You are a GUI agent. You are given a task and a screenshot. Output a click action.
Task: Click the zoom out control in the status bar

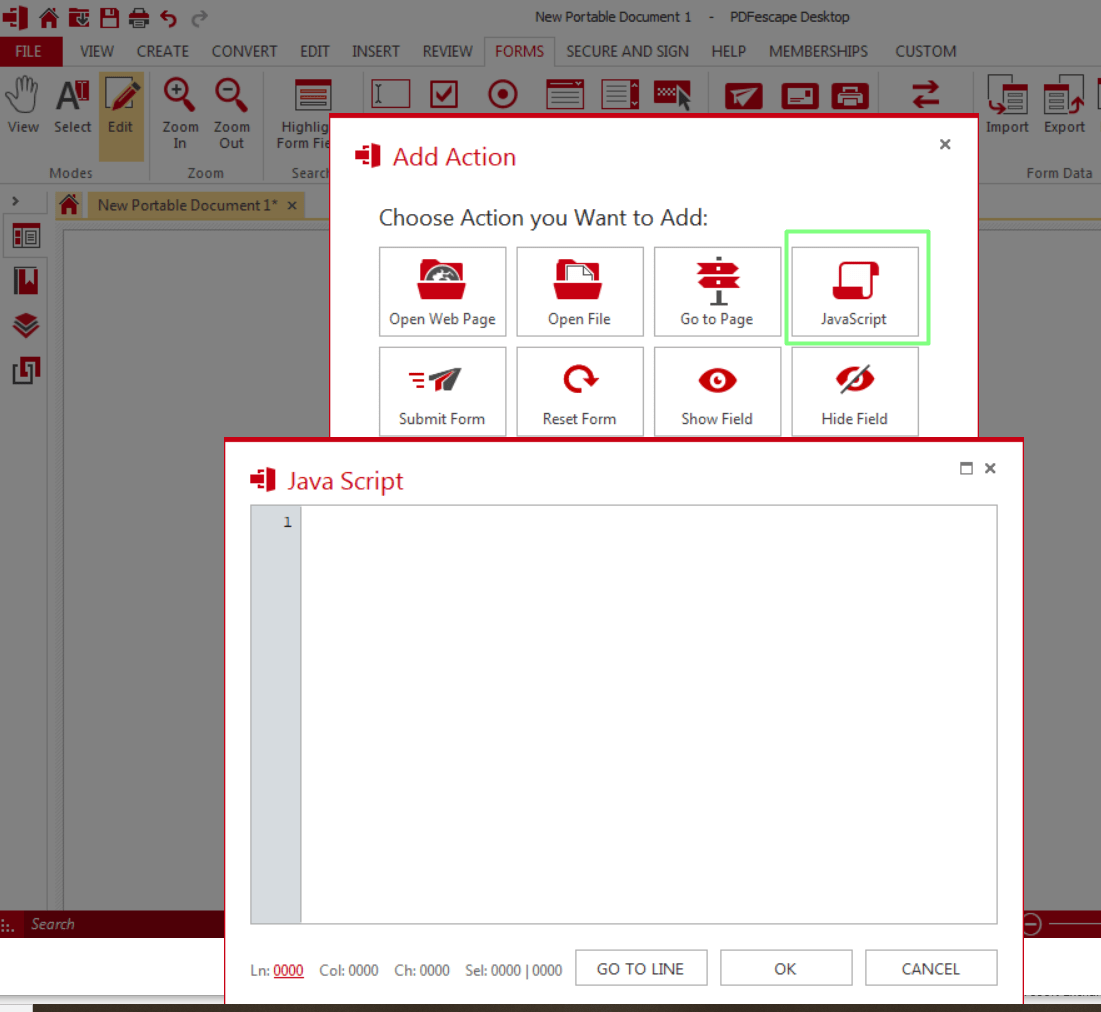click(x=1030, y=924)
